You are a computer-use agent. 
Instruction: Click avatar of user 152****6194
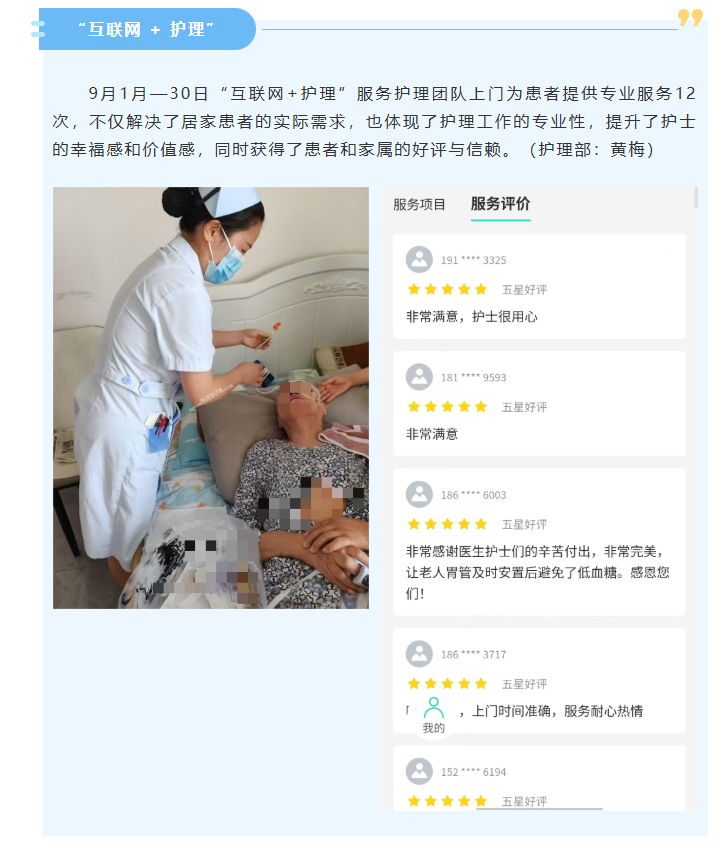pyautogui.click(x=419, y=771)
